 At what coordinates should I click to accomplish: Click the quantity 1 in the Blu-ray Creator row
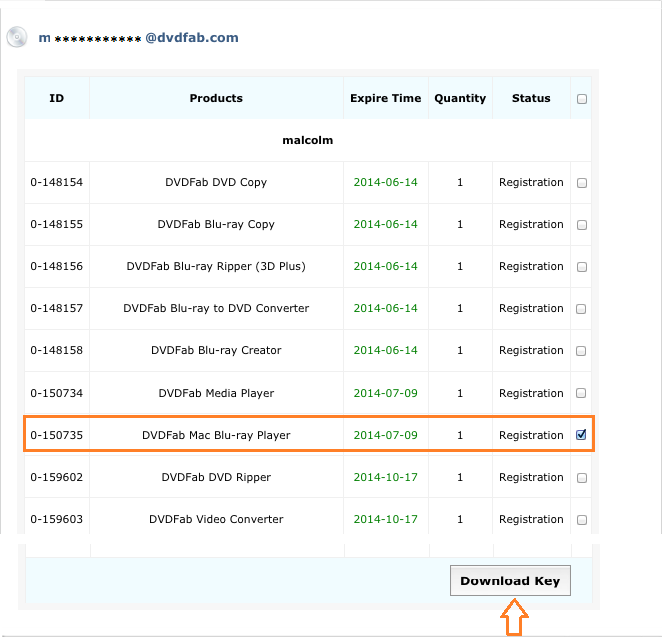coord(460,350)
